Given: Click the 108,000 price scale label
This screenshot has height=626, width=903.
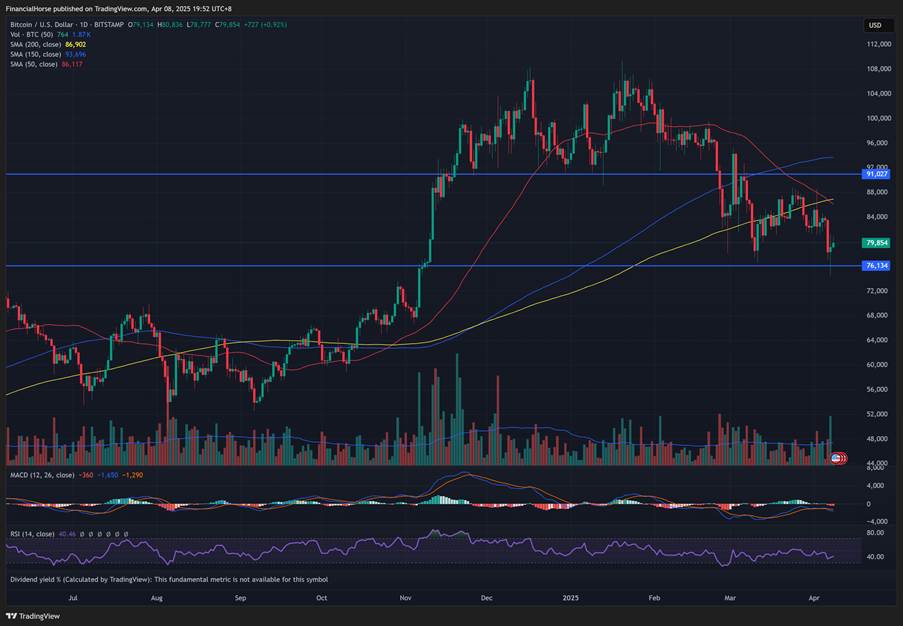Looking at the screenshot, I should (x=878, y=69).
